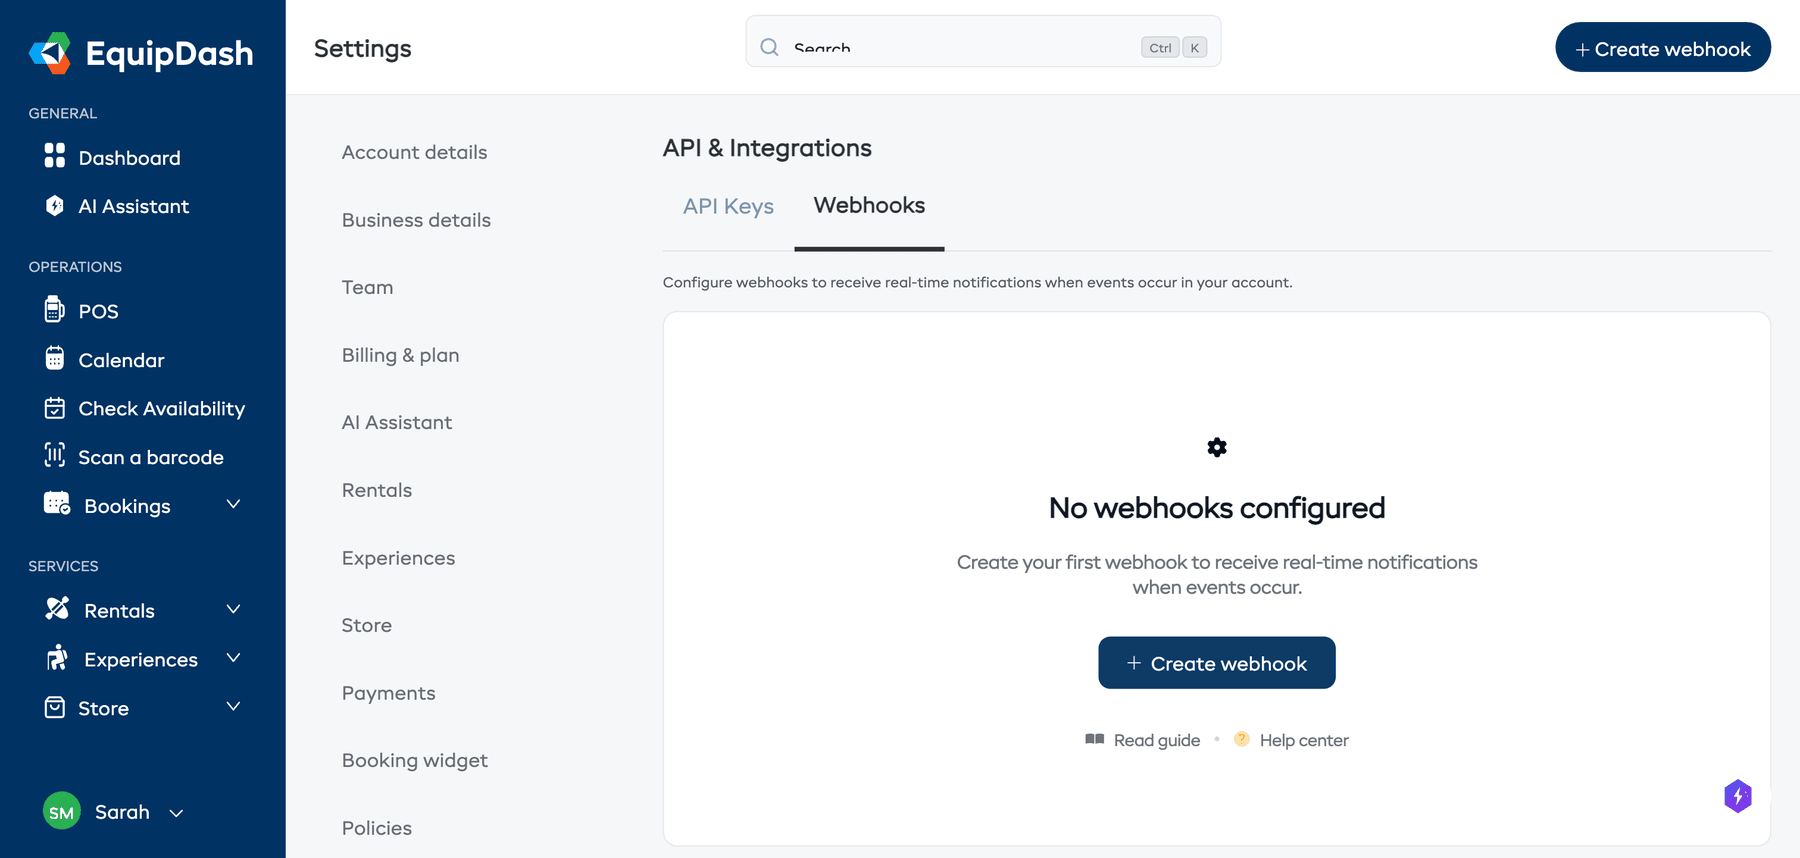
Task: Open POS from sidebar label
Action: 98,311
